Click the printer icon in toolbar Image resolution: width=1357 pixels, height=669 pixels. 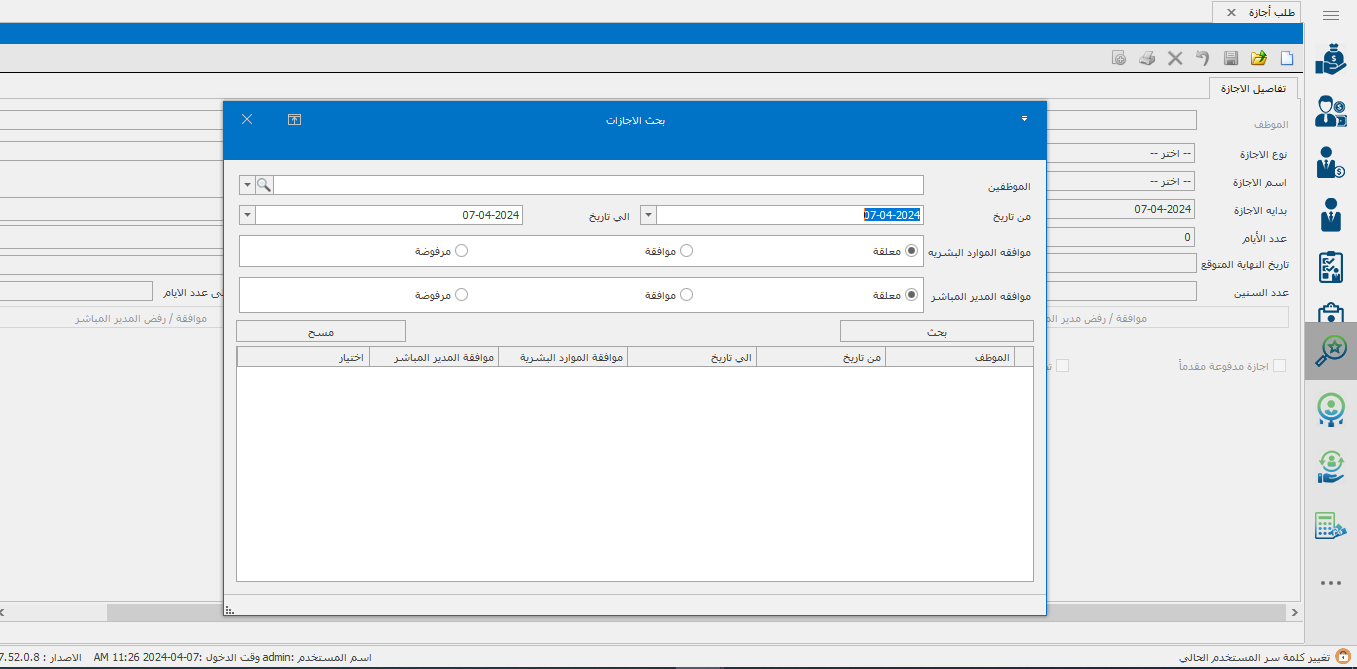point(1147,59)
